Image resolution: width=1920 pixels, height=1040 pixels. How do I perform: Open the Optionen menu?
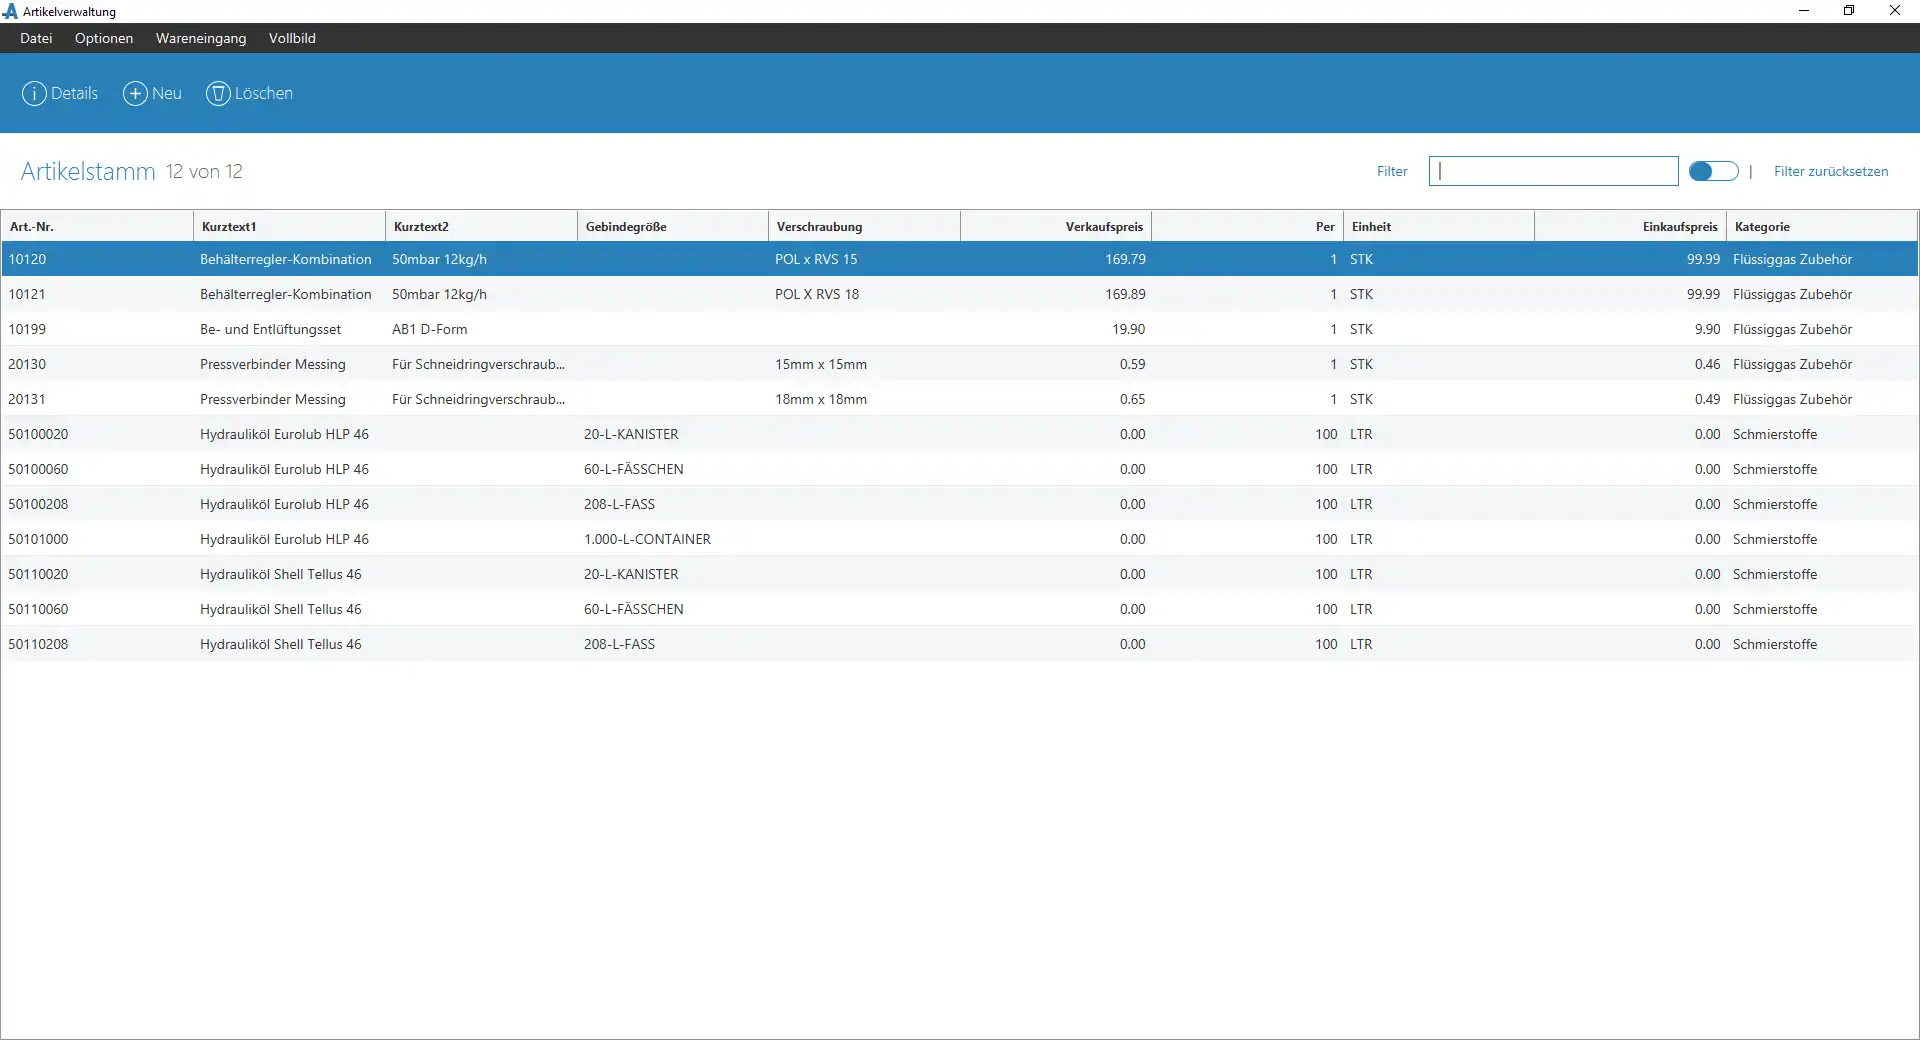click(x=104, y=38)
